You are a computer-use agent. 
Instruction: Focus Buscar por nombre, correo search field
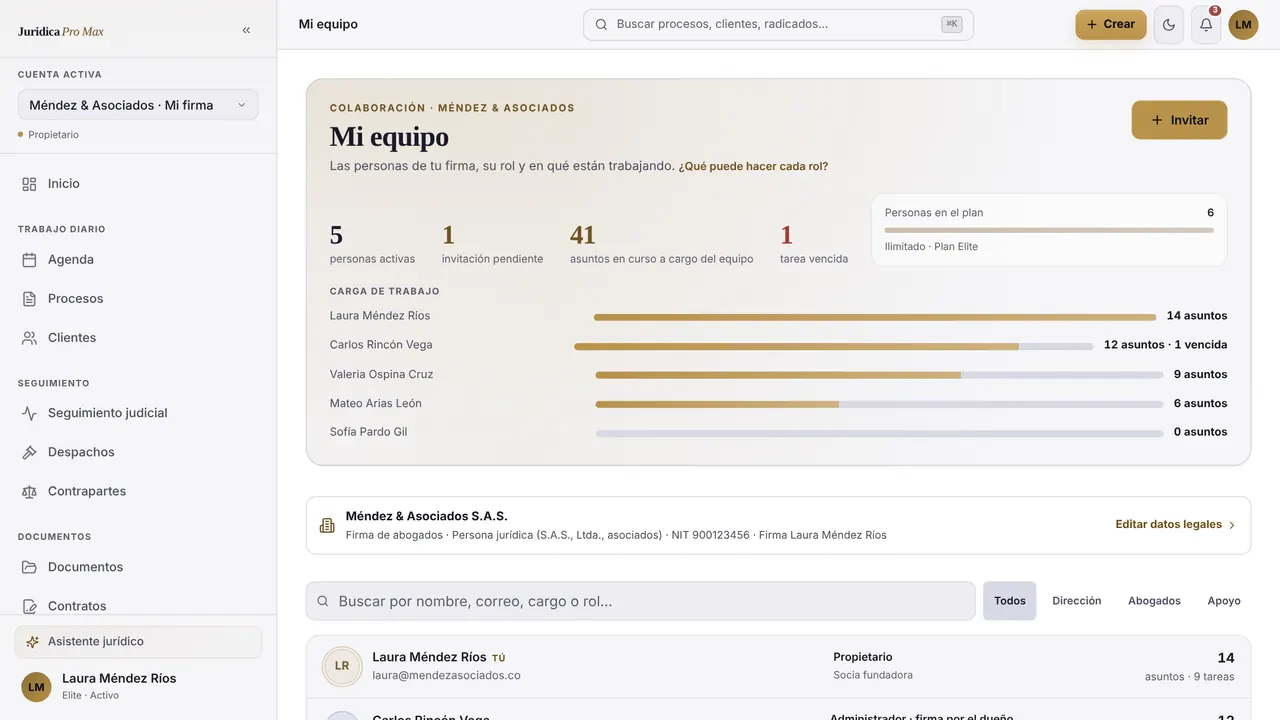(x=640, y=601)
